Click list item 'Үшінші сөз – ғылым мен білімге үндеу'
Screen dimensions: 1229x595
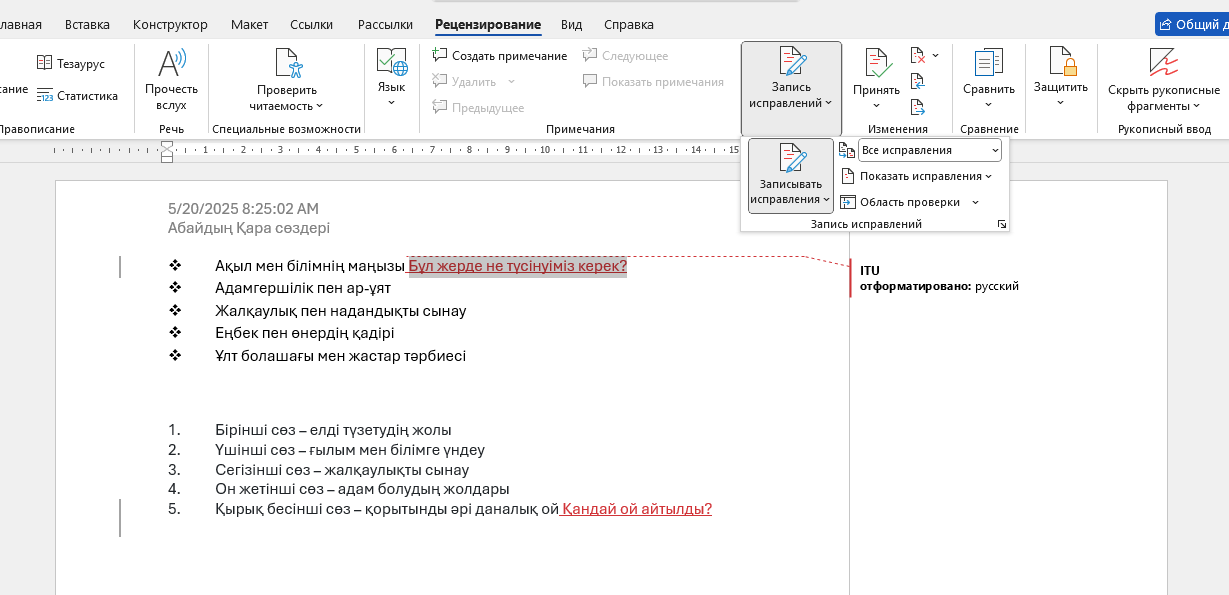tap(350, 450)
